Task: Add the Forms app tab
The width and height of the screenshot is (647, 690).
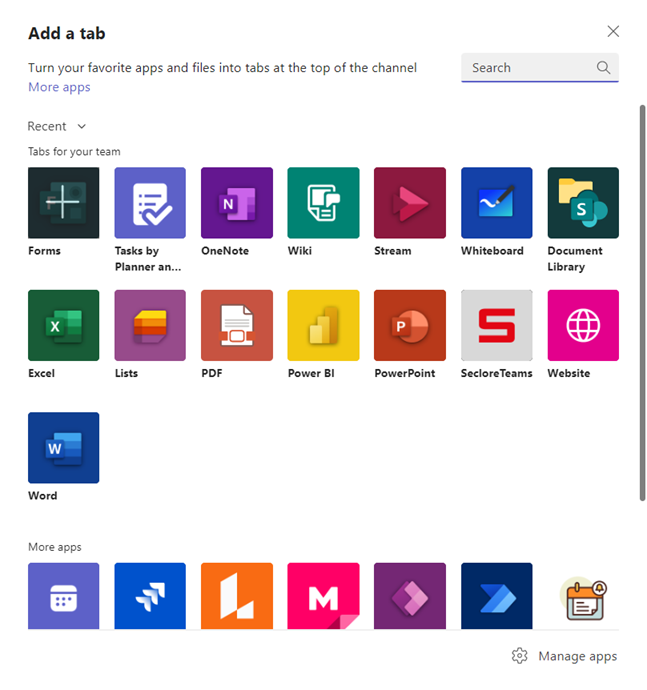Action: [x=63, y=202]
